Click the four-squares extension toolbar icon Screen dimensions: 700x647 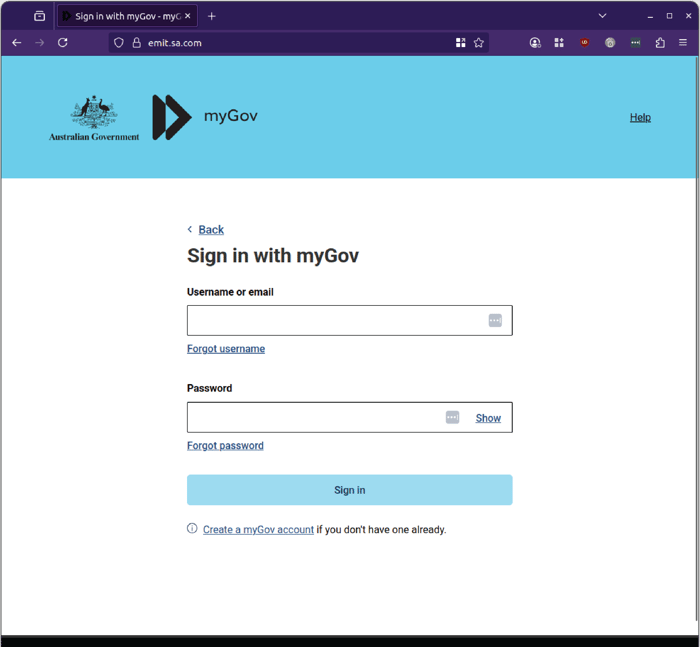pos(559,43)
